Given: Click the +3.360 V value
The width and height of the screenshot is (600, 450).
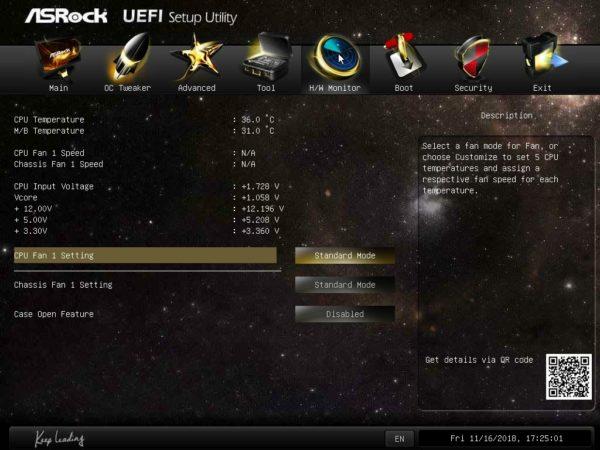Looking at the screenshot, I should click(x=260, y=231).
